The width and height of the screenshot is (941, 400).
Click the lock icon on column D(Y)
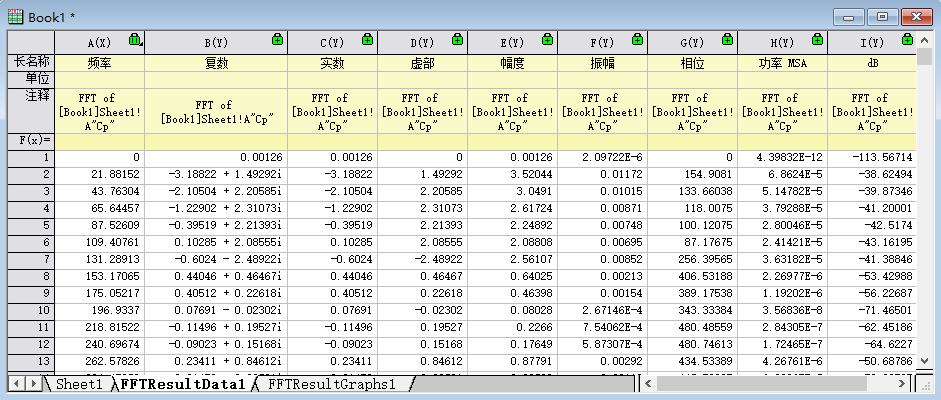(457, 40)
